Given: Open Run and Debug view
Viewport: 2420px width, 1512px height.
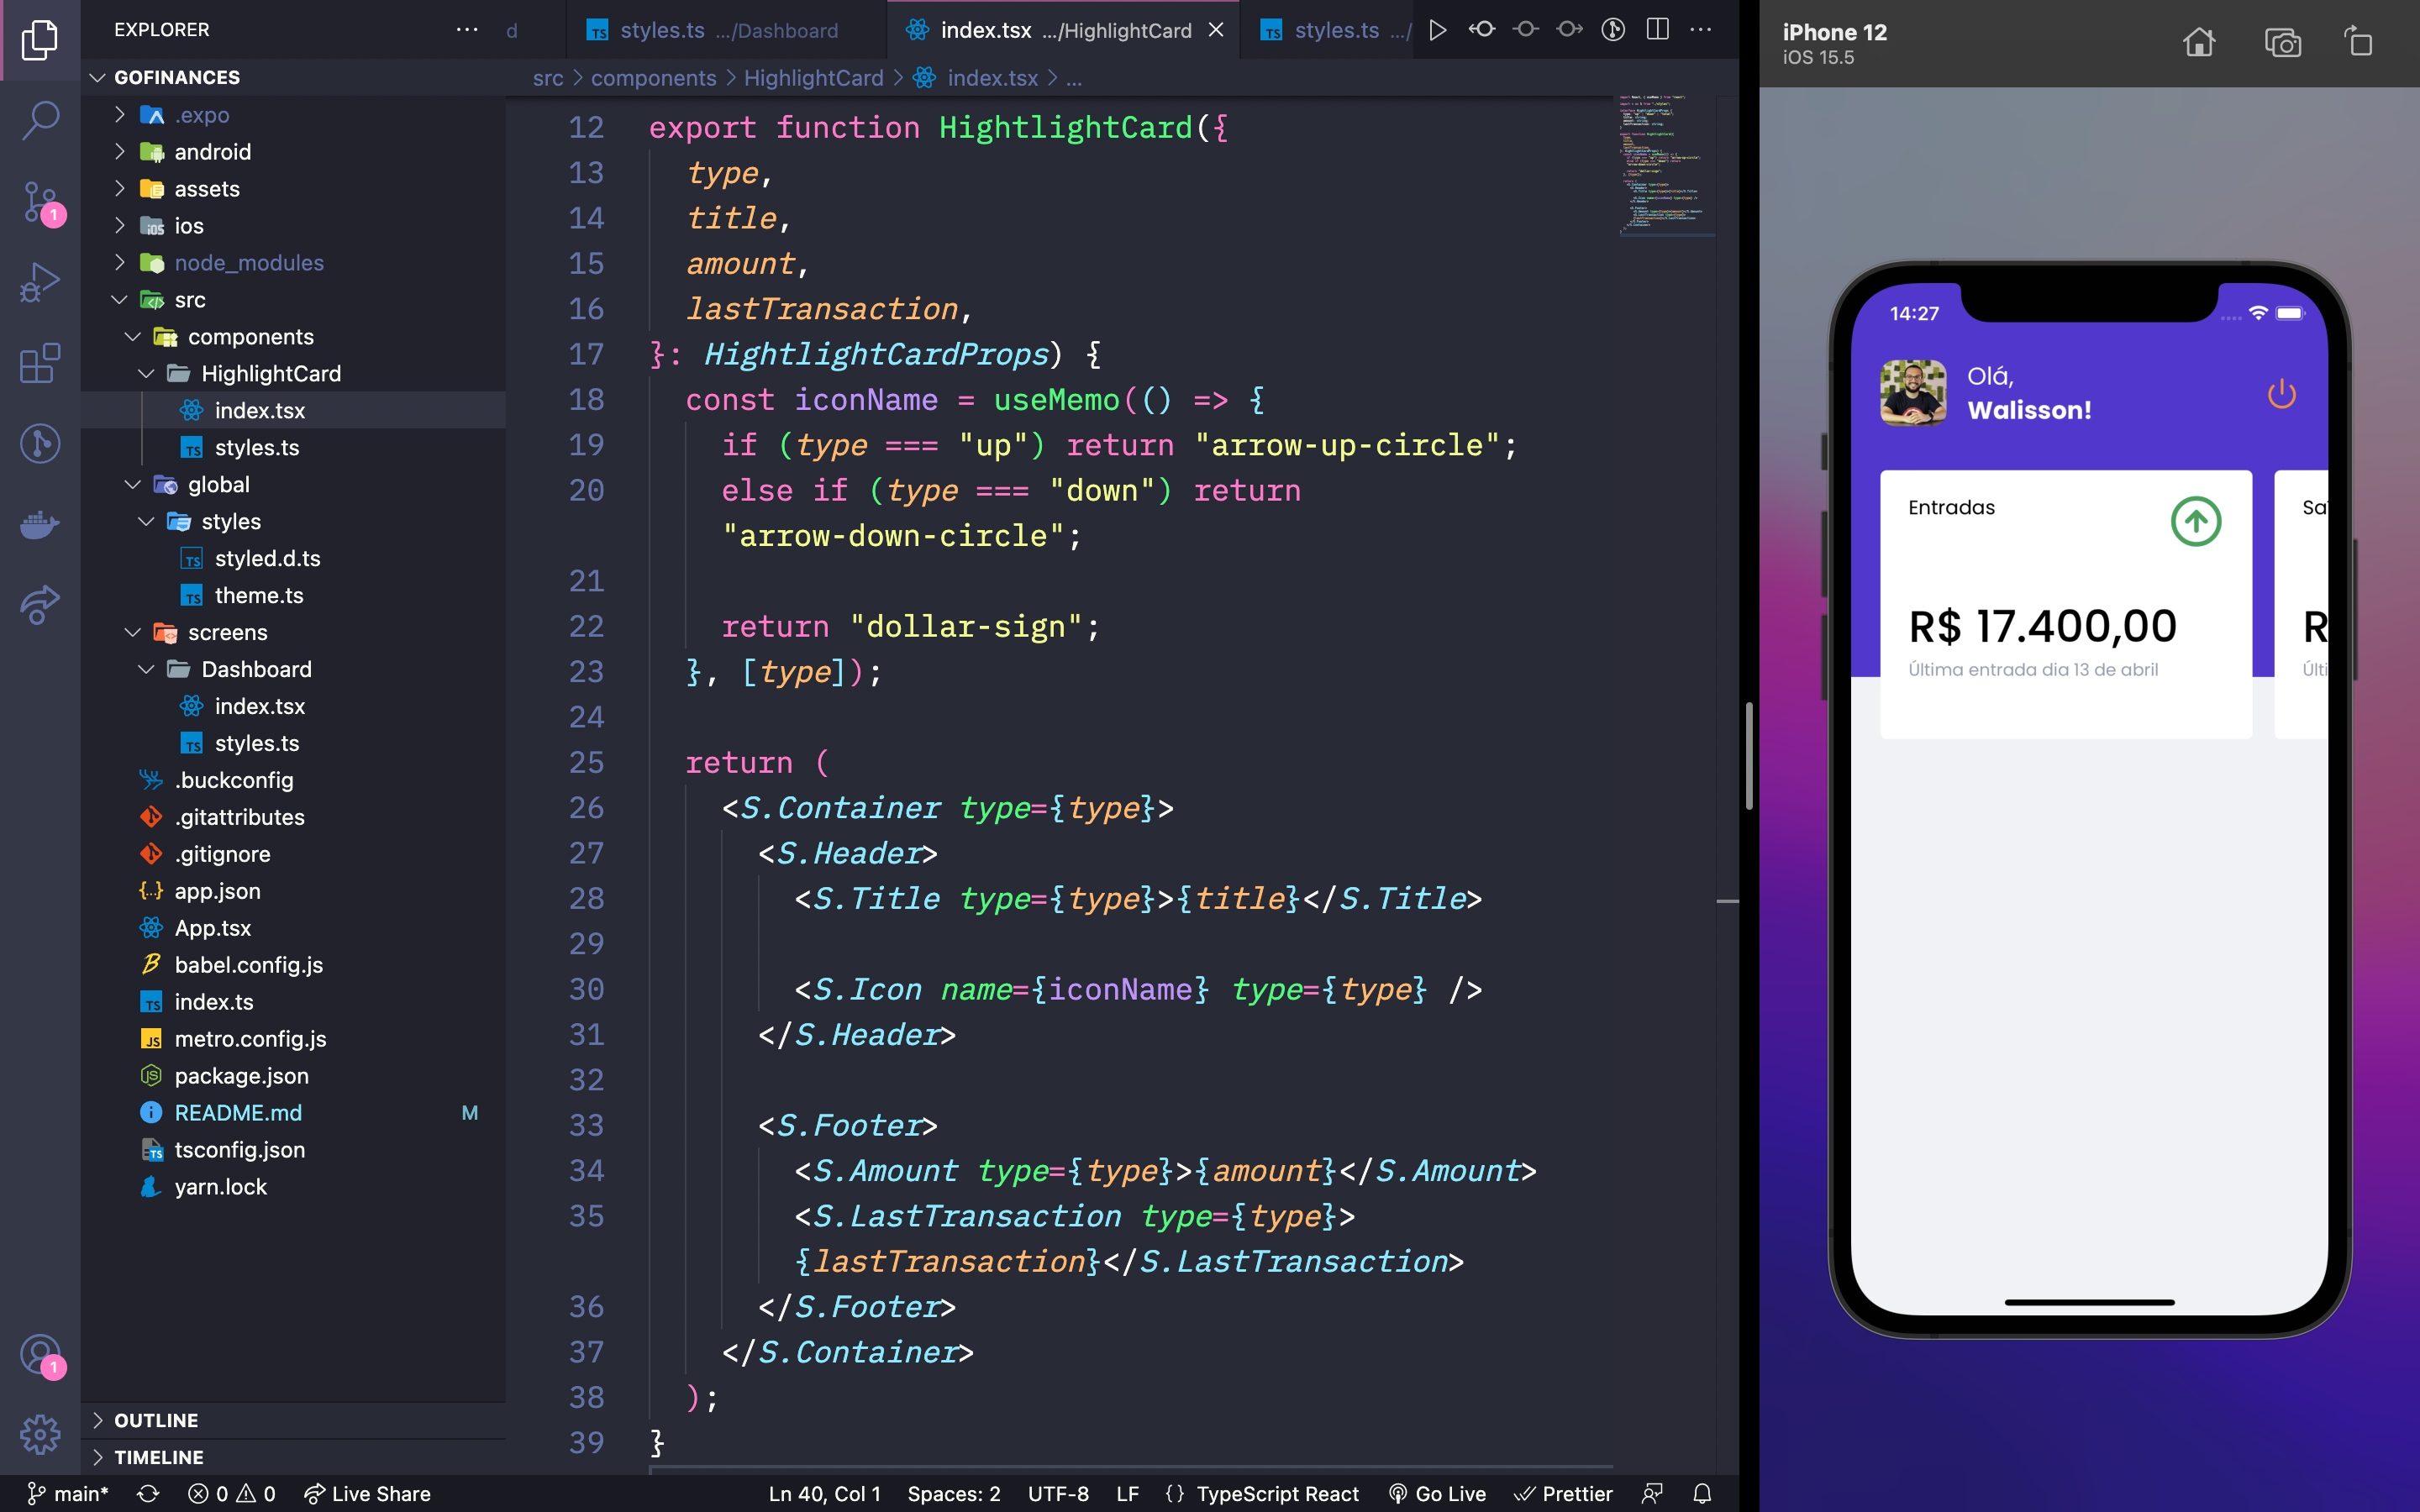Looking at the screenshot, I should coord(40,283).
